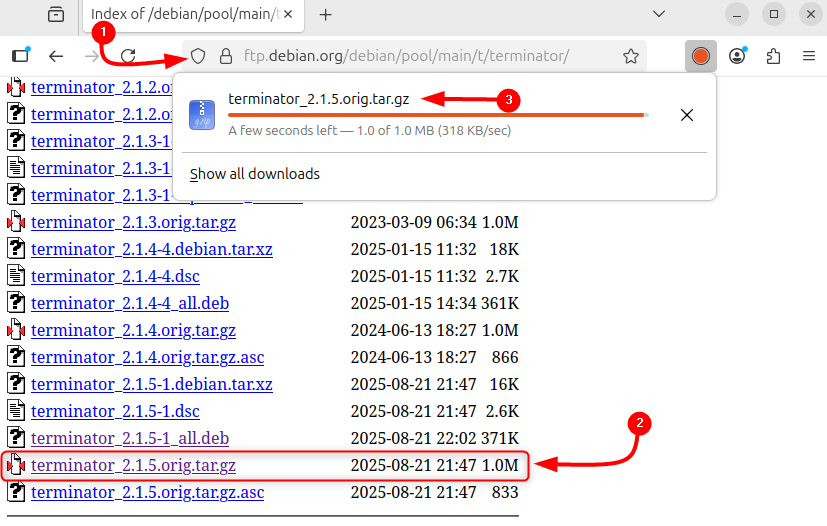This screenshot has width=827, height=526.
Task: Open the terminator_2.1.4-4_all.deb link
Action: (x=130, y=303)
